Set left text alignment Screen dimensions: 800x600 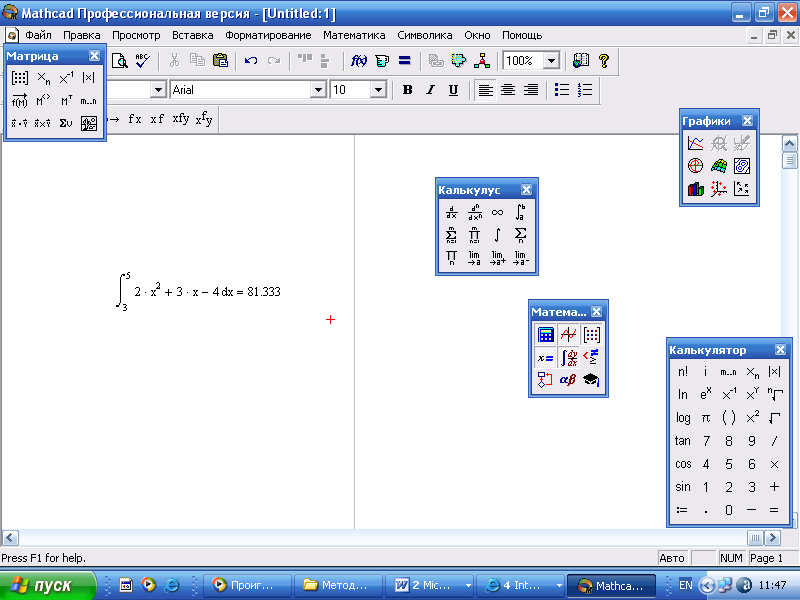click(x=485, y=90)
